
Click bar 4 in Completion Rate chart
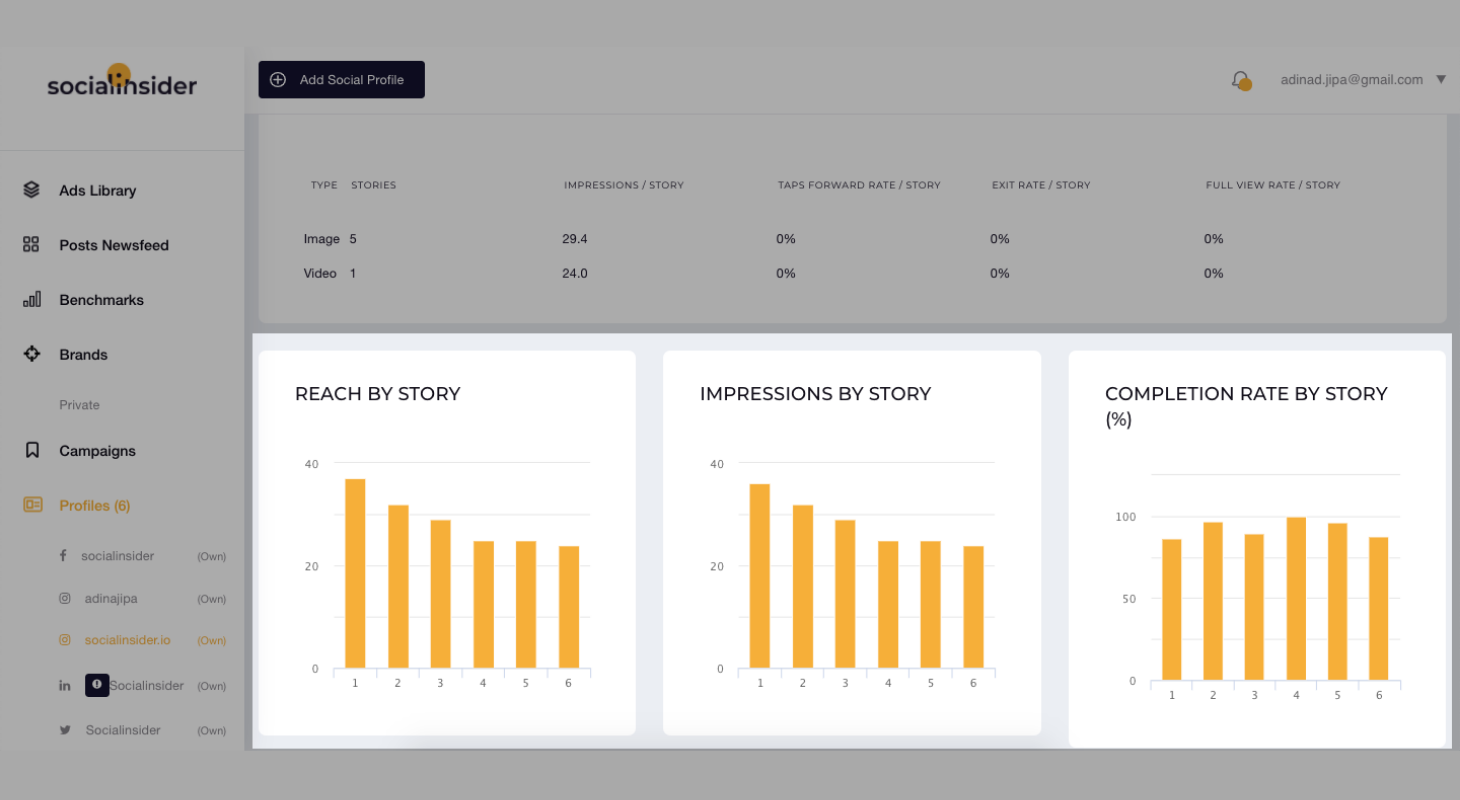(x=1296, y=599)
